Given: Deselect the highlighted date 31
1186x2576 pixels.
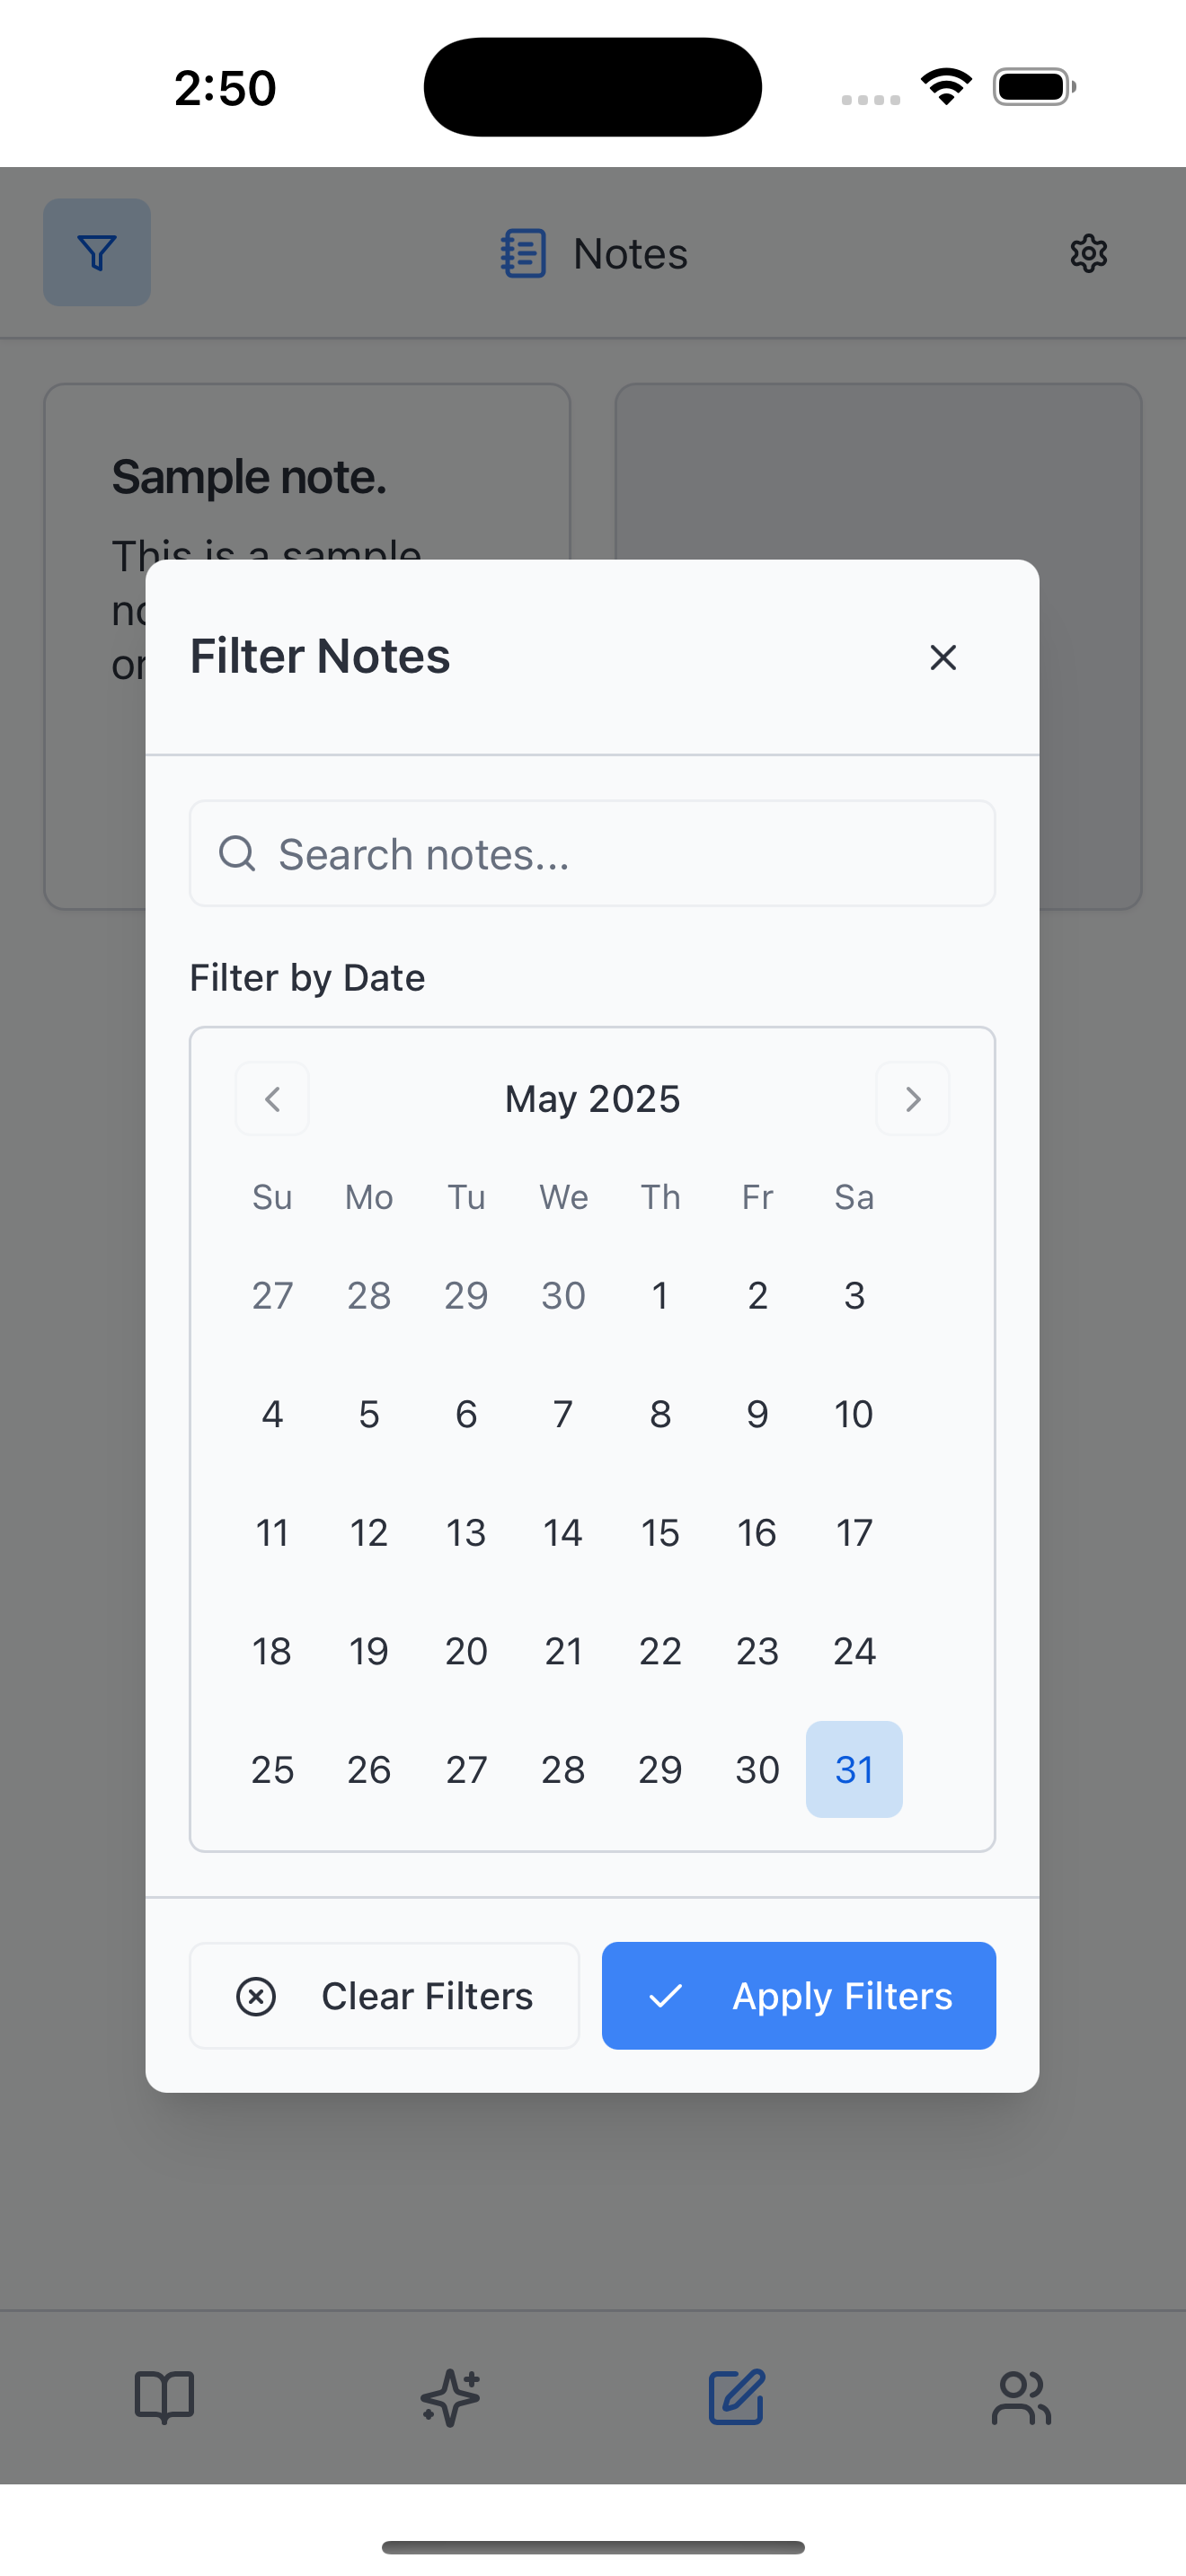Looking at the screenshot, I should click(854, 1769).
